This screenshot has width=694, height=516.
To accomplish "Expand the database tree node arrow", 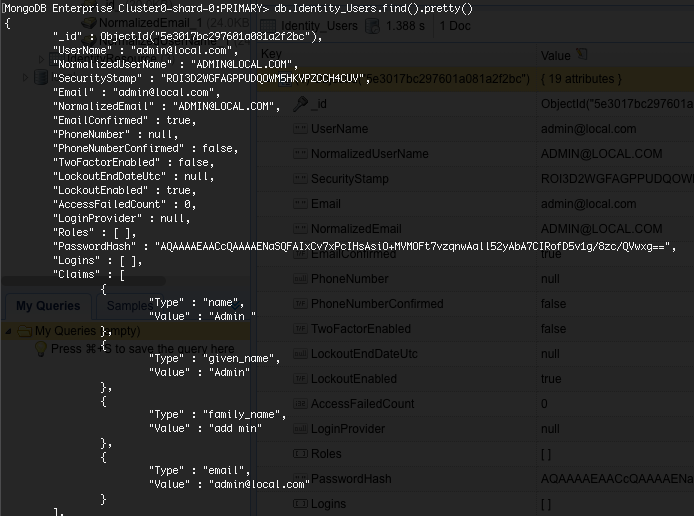I will point(25,78).
